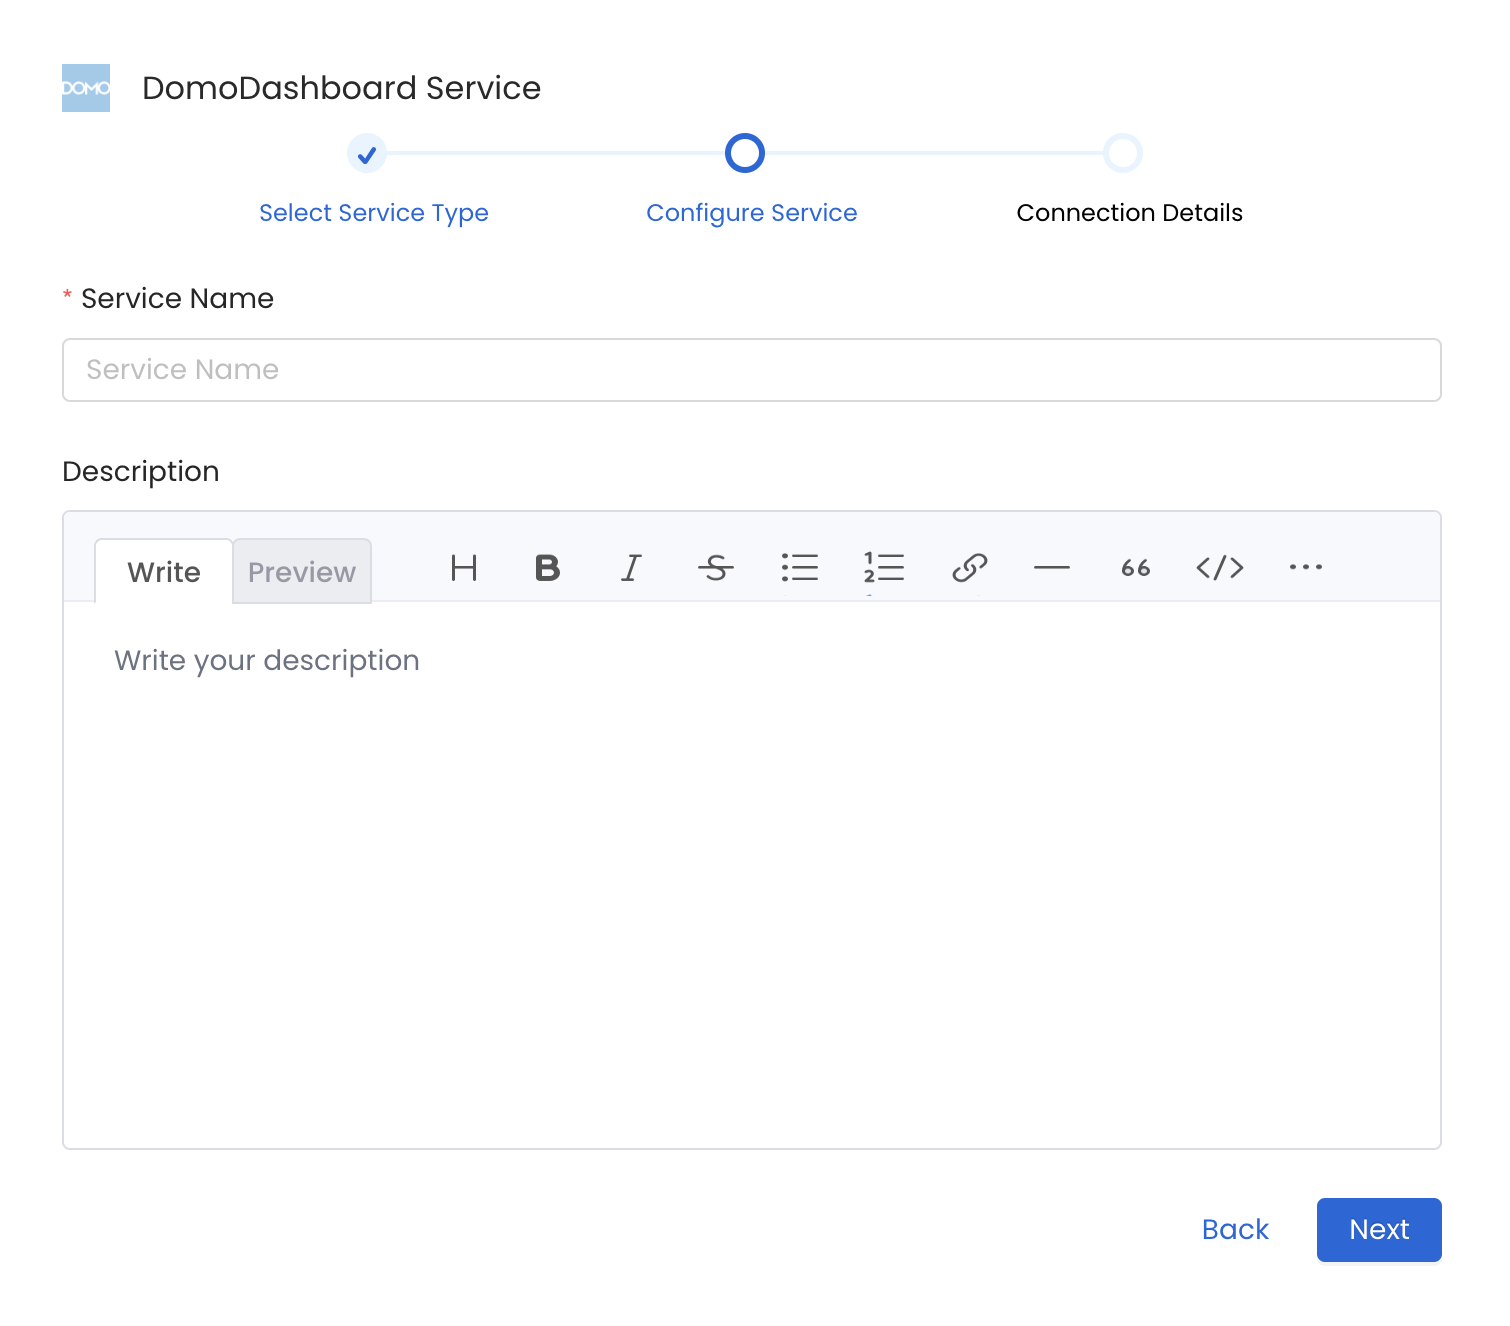Viewport: 1510px width, 1326px height.
Task: Click the Domo logo icon
Action: click(86, 87)
